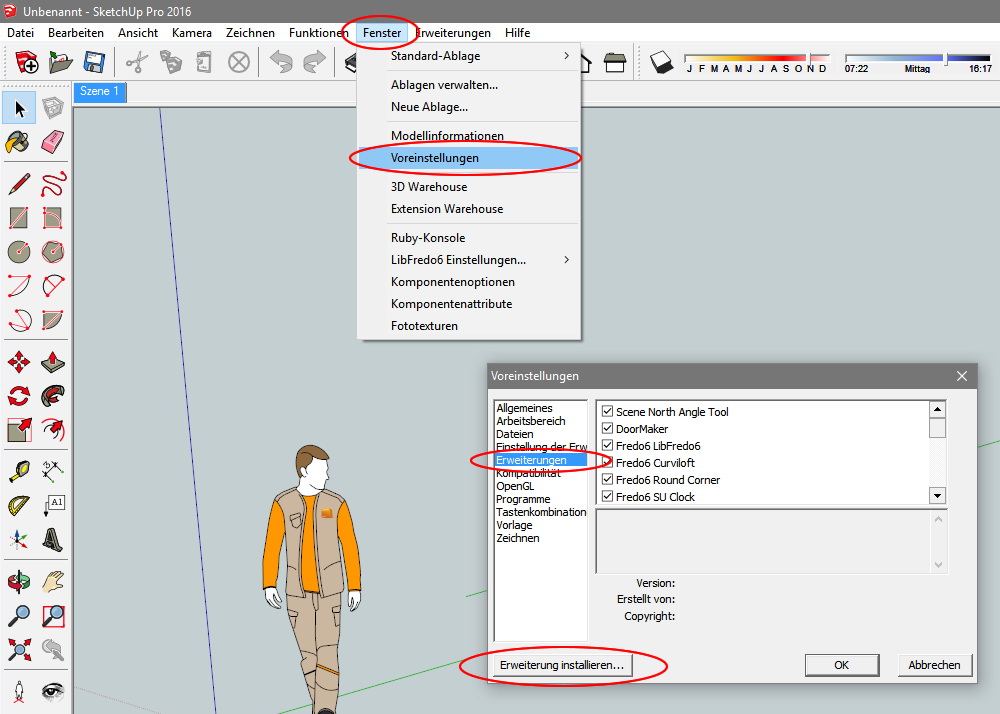Viewport: 1000px width, 714px height.
Task: Click the Zoom Extents icon
Action: [x=19, y=649]
